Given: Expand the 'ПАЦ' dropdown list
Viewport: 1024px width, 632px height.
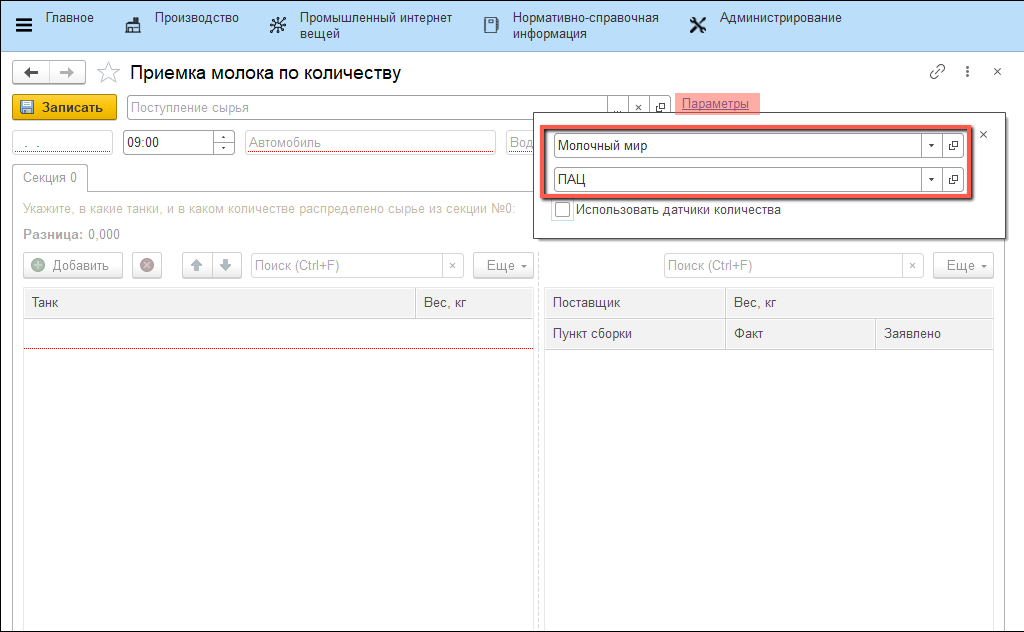Looking at the screenshot, I should (x=931, y=180).
